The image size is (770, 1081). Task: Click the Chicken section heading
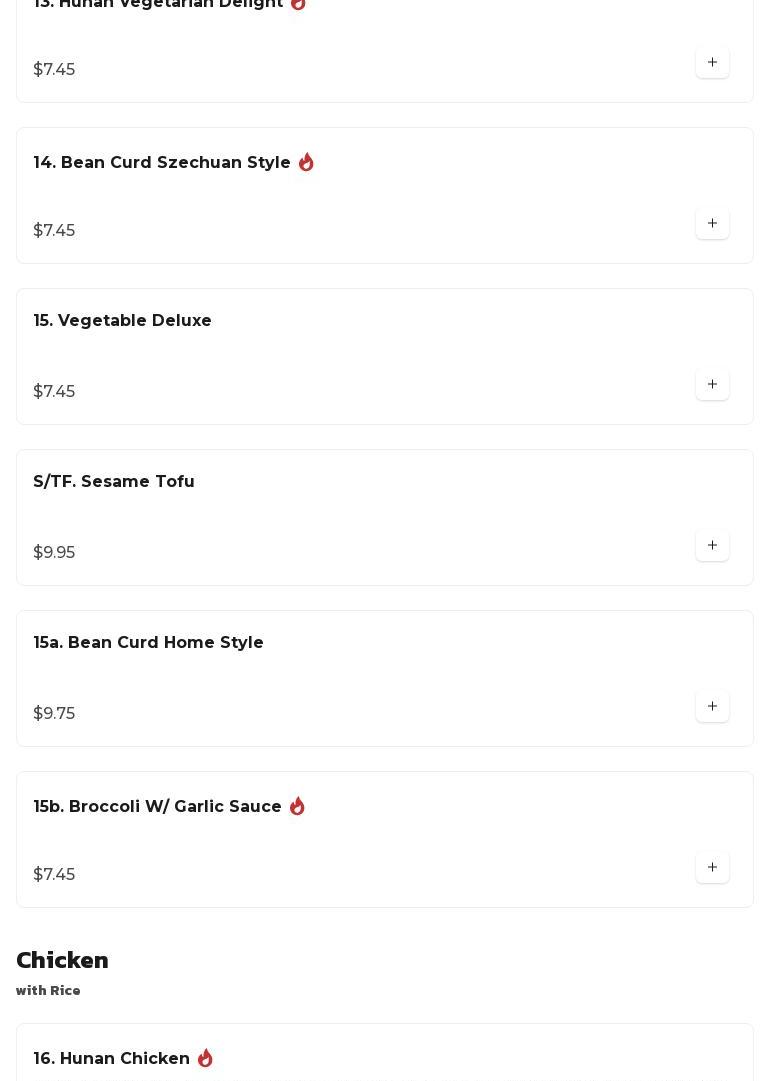[x=62, y=961]
